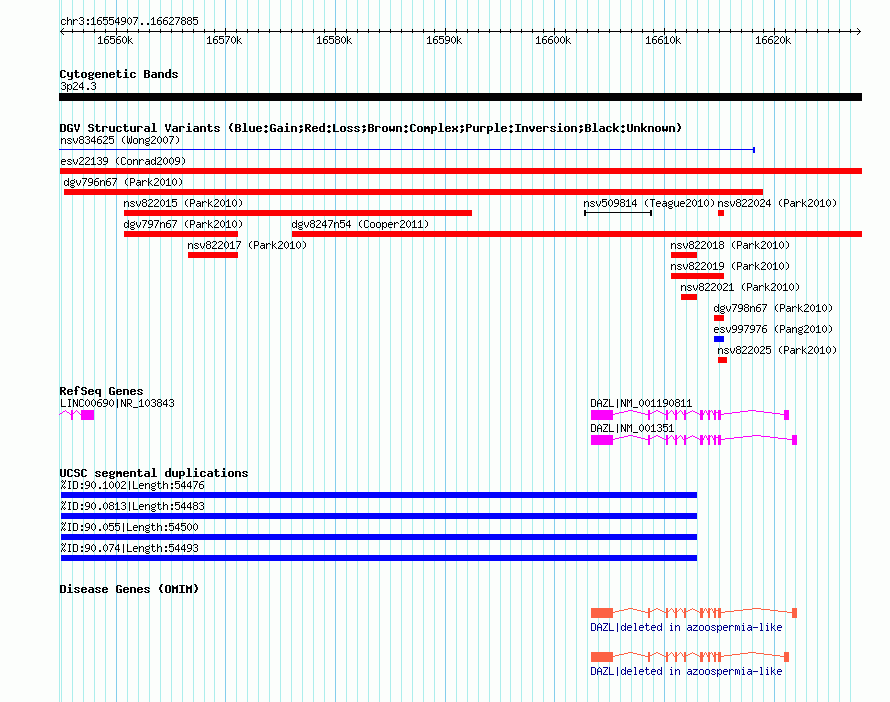This screenshot has width=890, height=702.
Task: Click the red nsv822015 loss bar
Action: [x=298, y=213]
